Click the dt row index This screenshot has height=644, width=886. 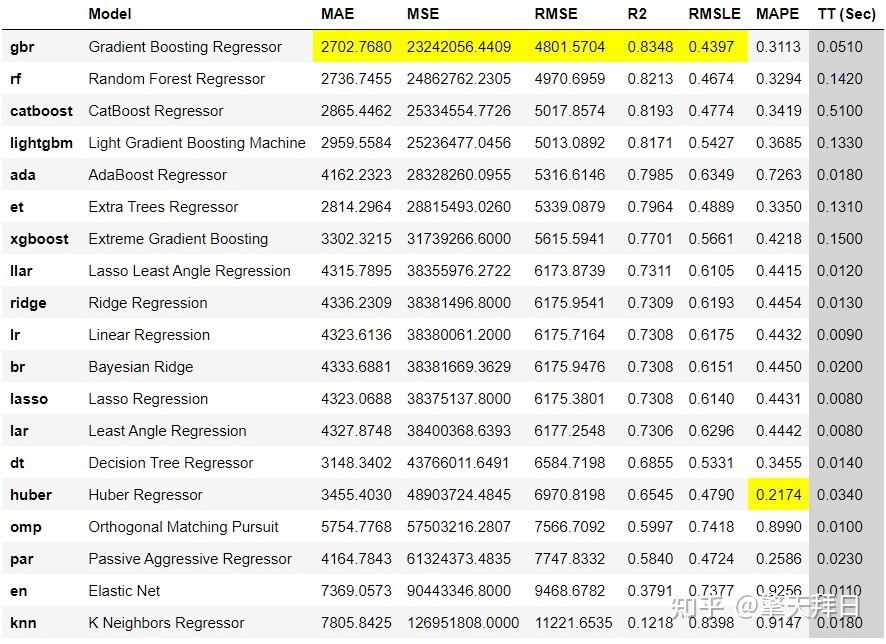click(17, 463)
